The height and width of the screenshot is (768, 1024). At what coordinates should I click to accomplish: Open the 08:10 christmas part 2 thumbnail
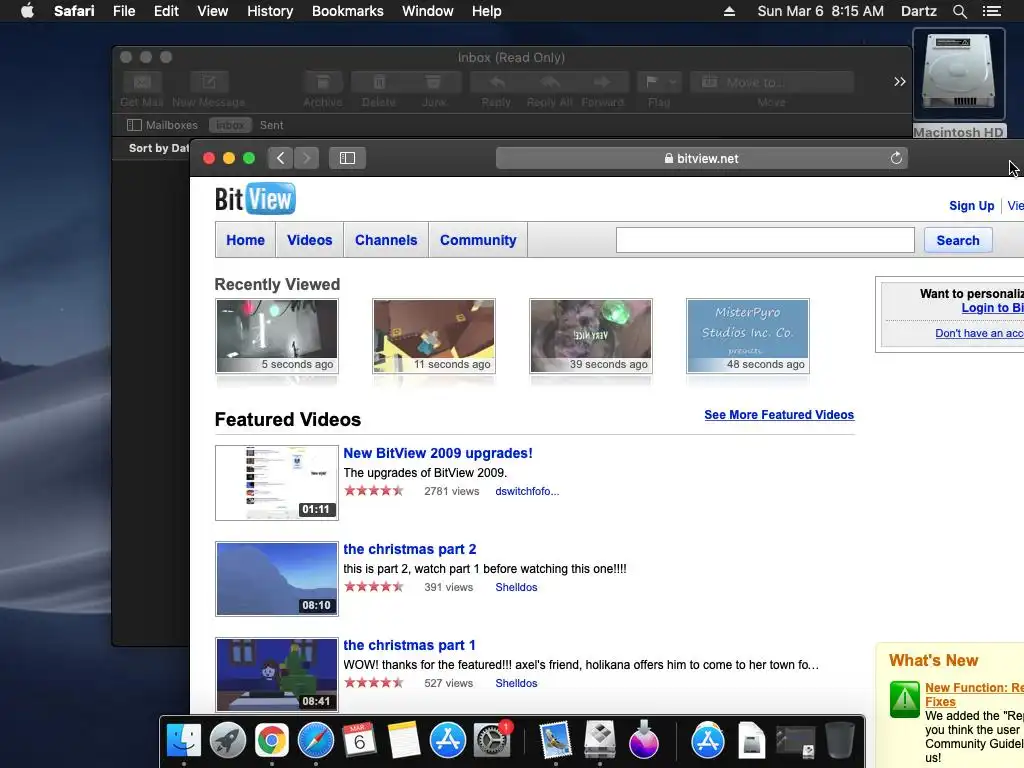[277, 579]
